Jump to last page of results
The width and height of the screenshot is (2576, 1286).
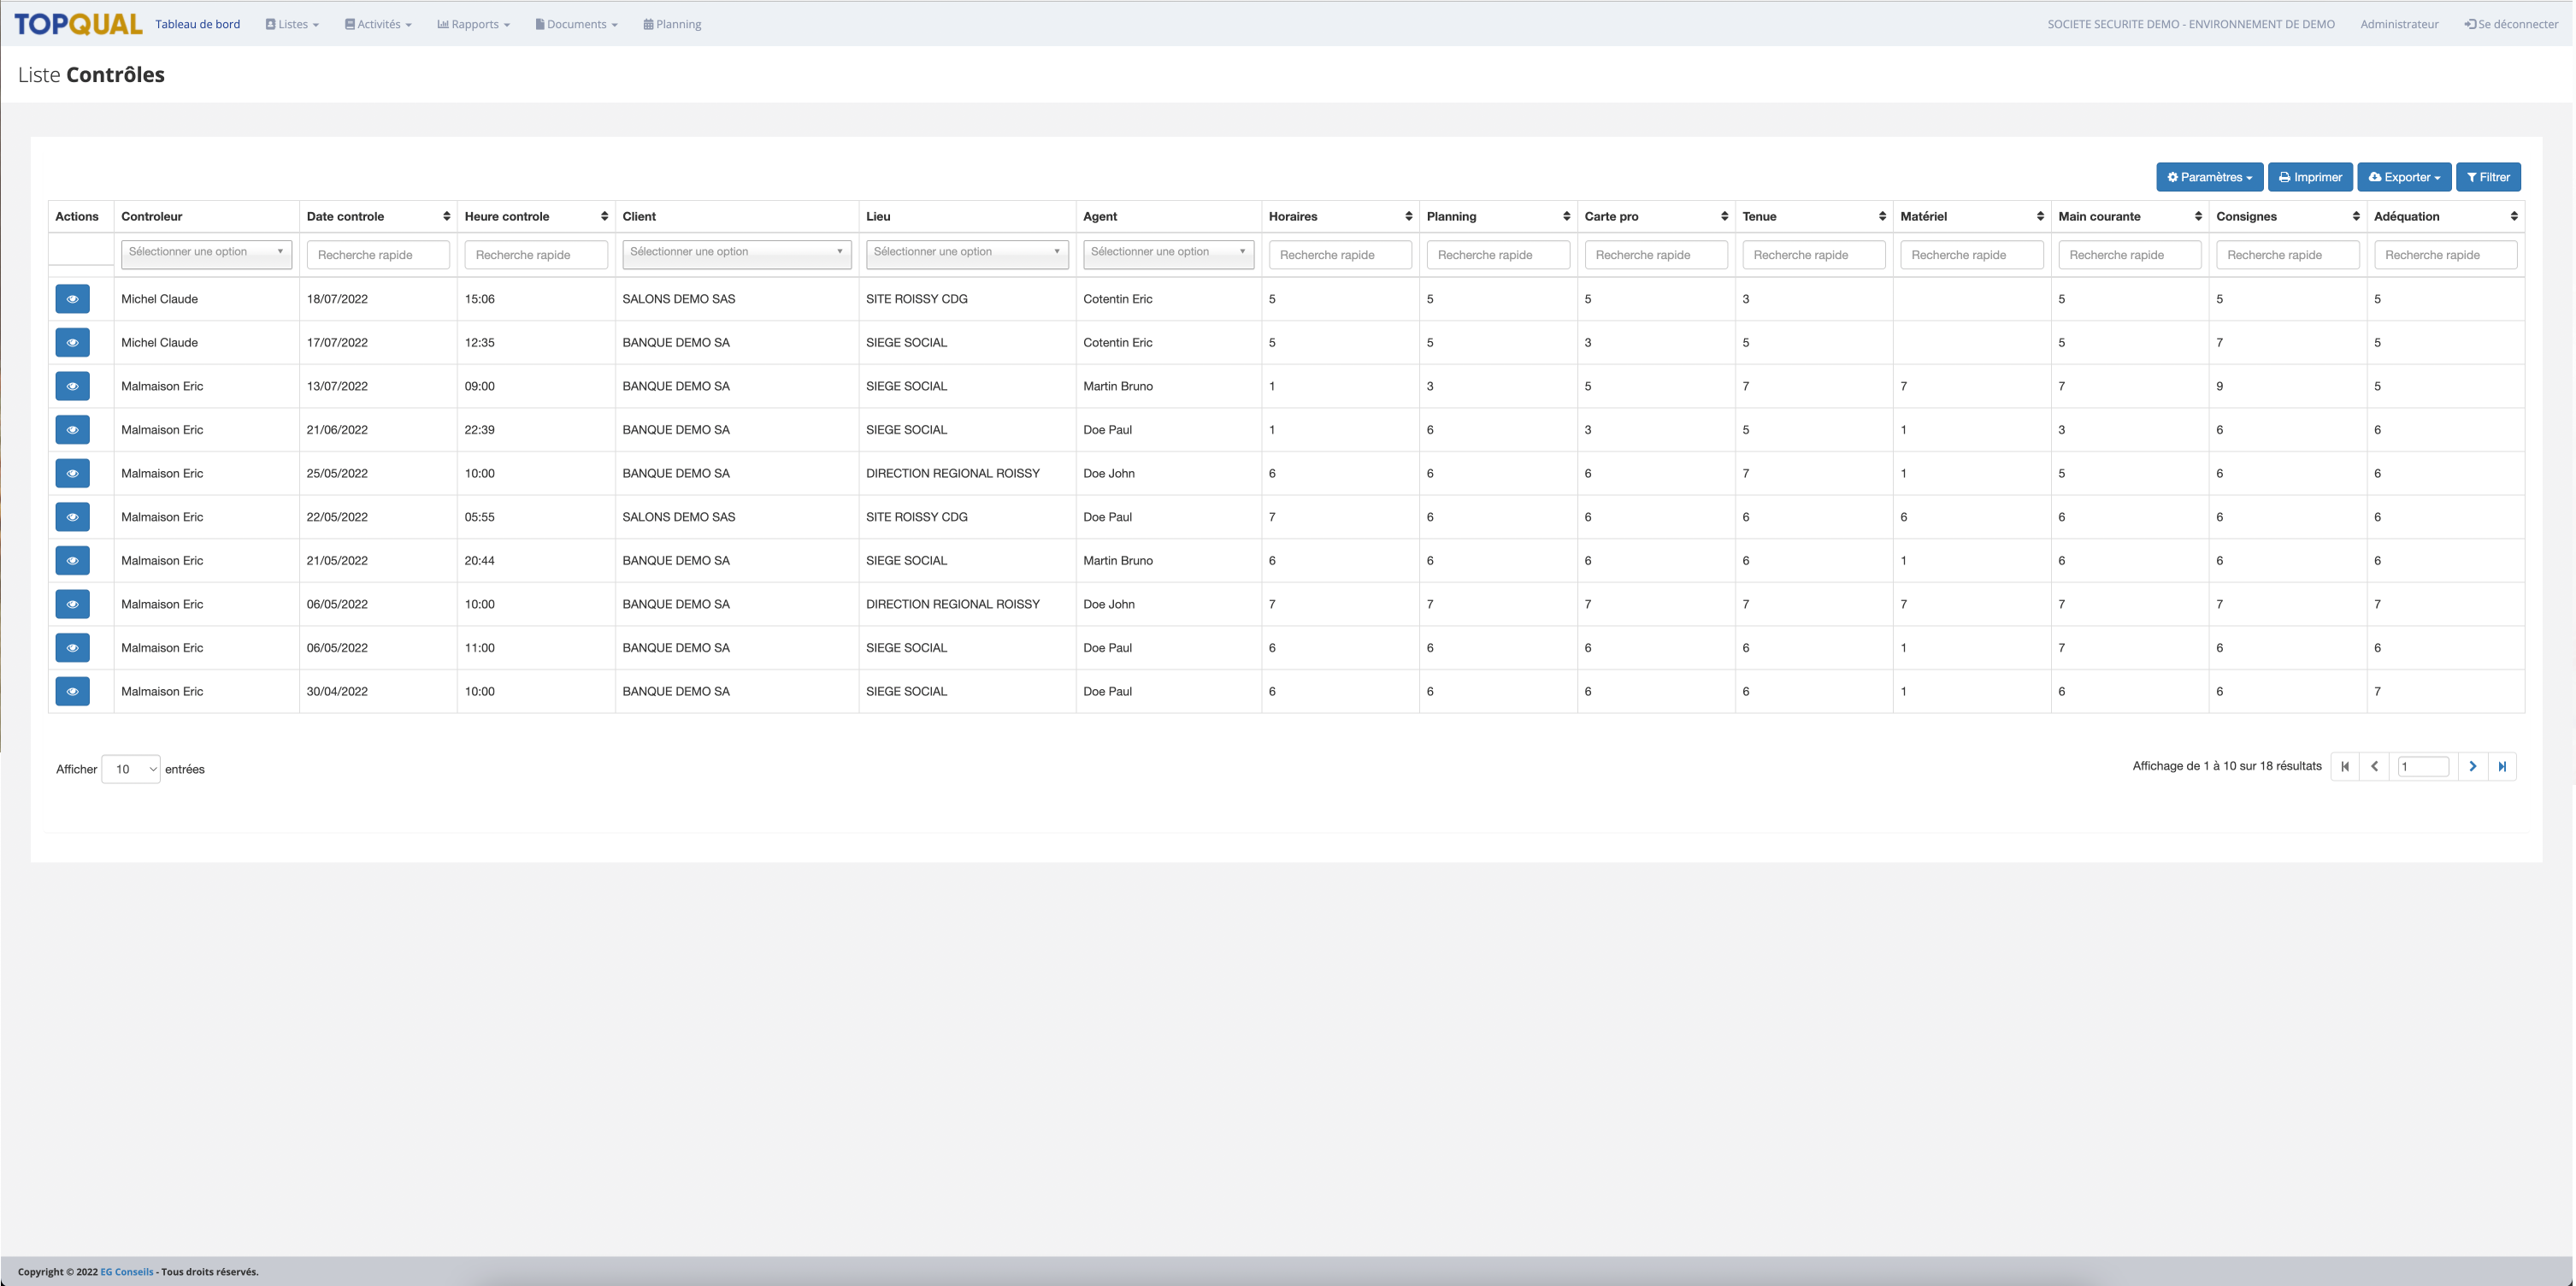tap(2502, 767)
